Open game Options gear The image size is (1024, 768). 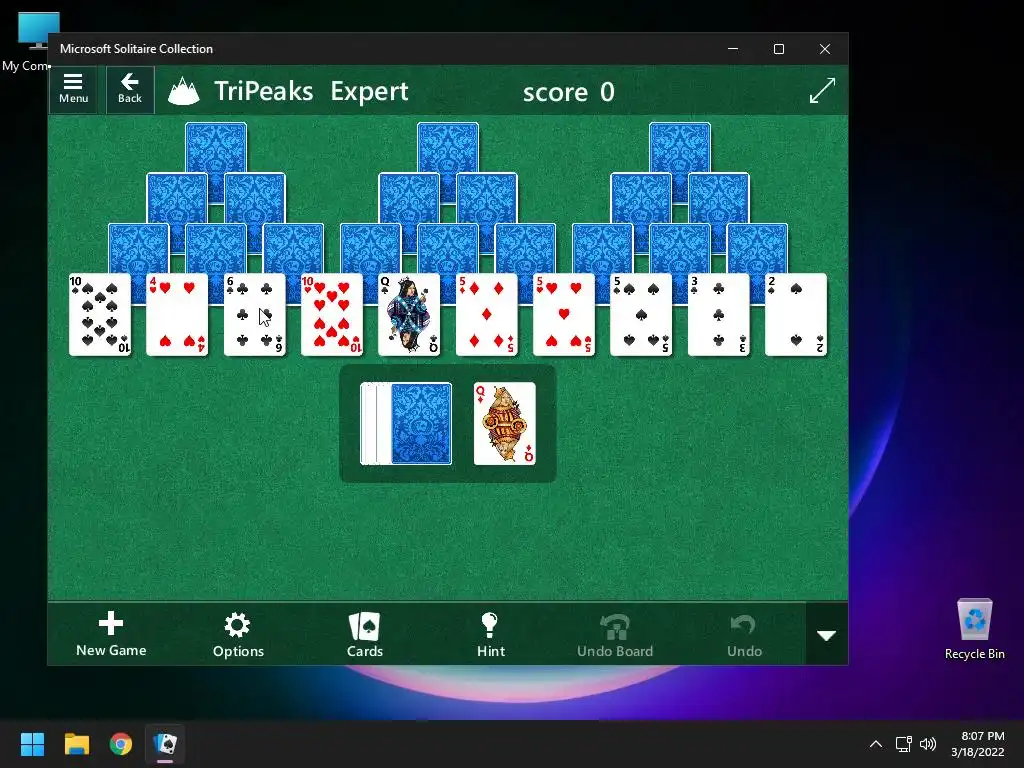(x=238, y=634)
